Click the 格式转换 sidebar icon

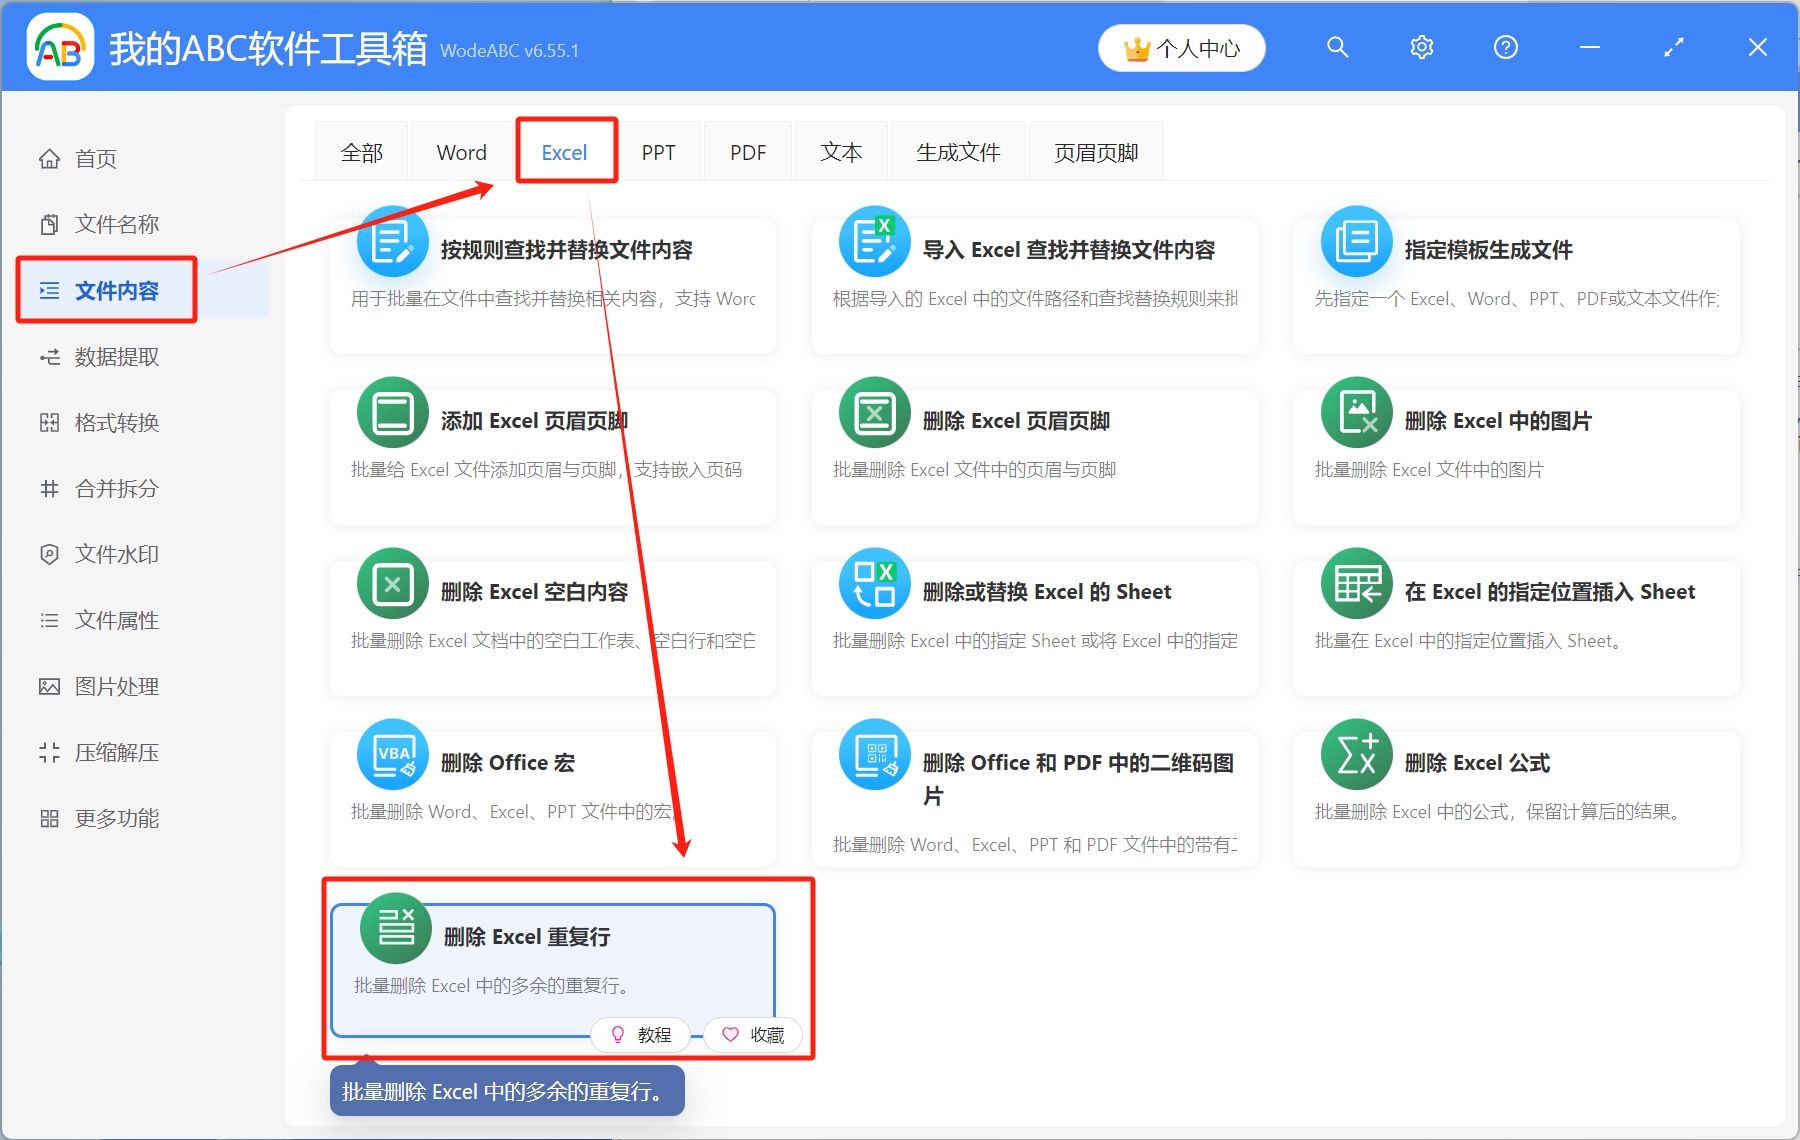[x=49, y=423]
